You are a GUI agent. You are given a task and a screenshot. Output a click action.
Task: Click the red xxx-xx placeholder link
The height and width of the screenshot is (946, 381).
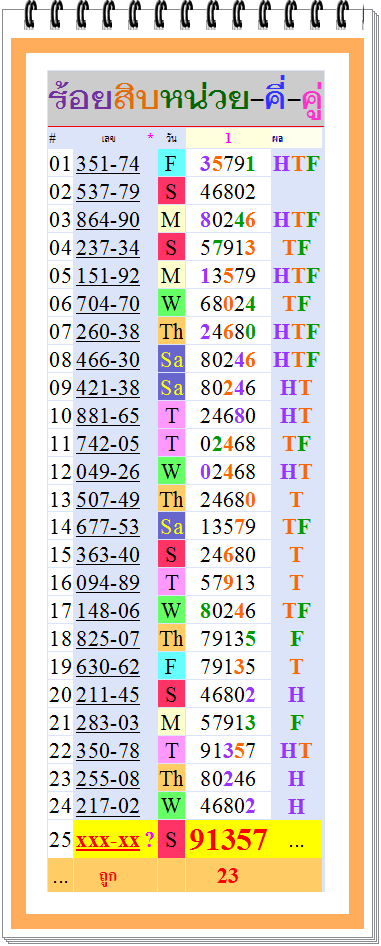click(x=108, y=841)
